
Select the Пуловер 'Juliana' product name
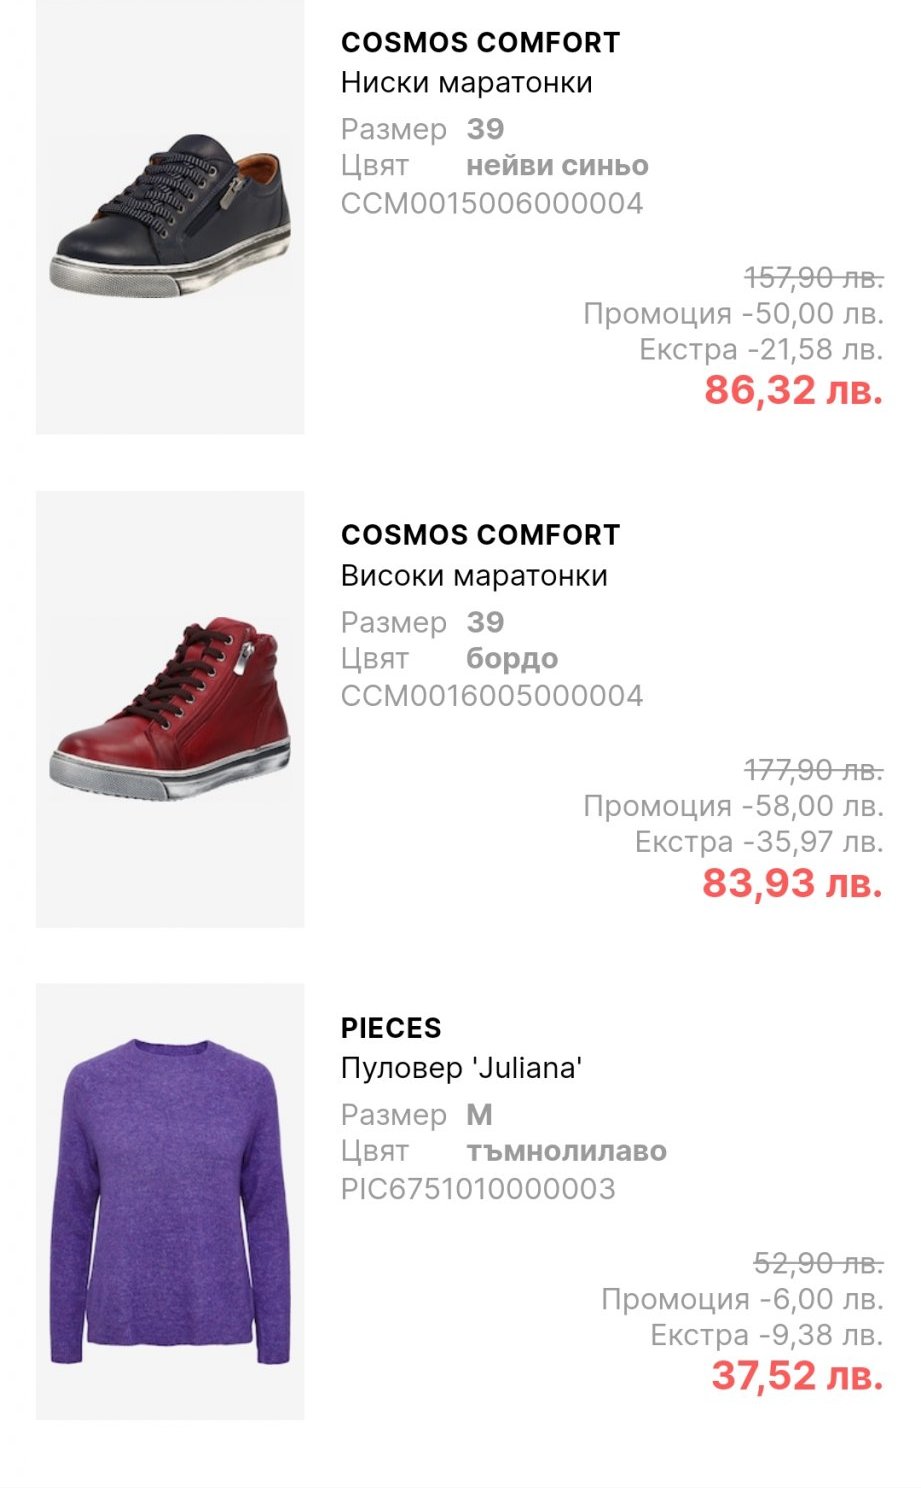[461, 1068]
